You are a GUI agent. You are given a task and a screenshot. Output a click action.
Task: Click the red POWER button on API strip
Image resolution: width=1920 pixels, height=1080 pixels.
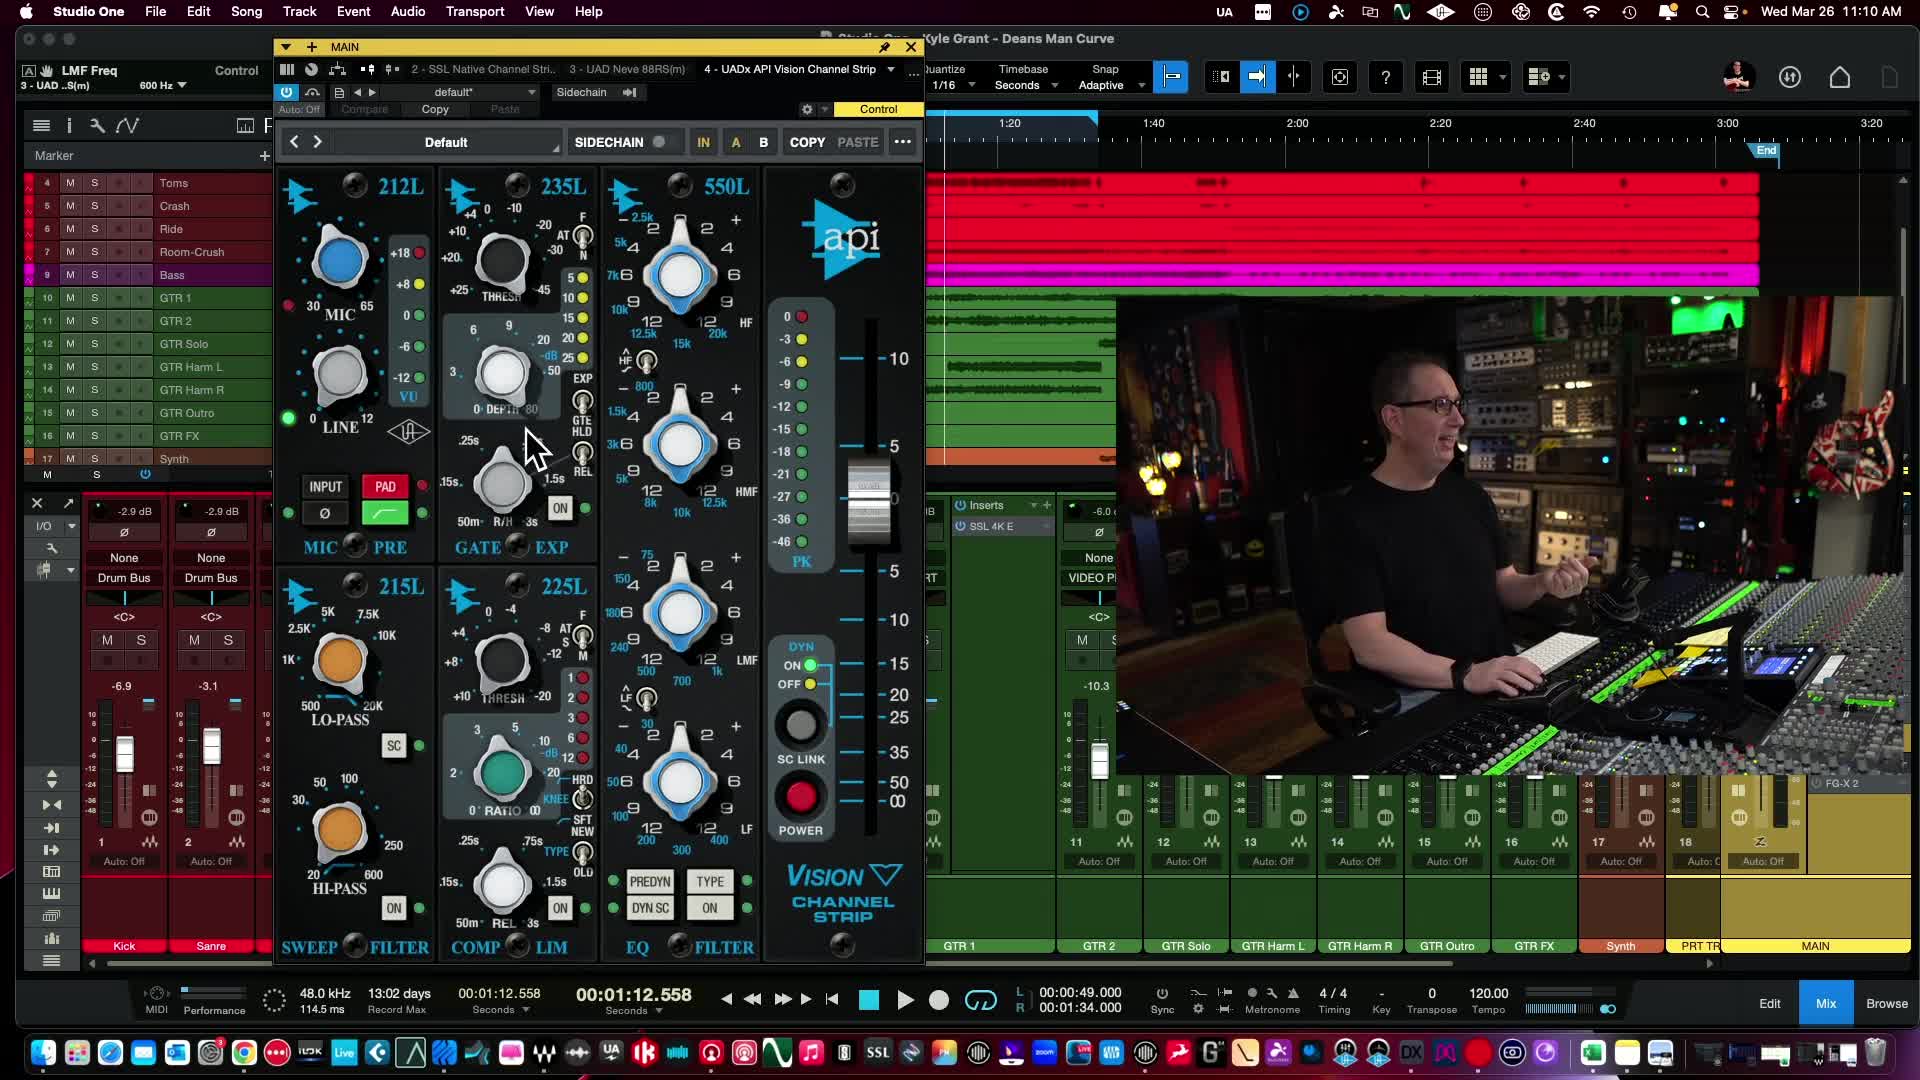[801, 796]
